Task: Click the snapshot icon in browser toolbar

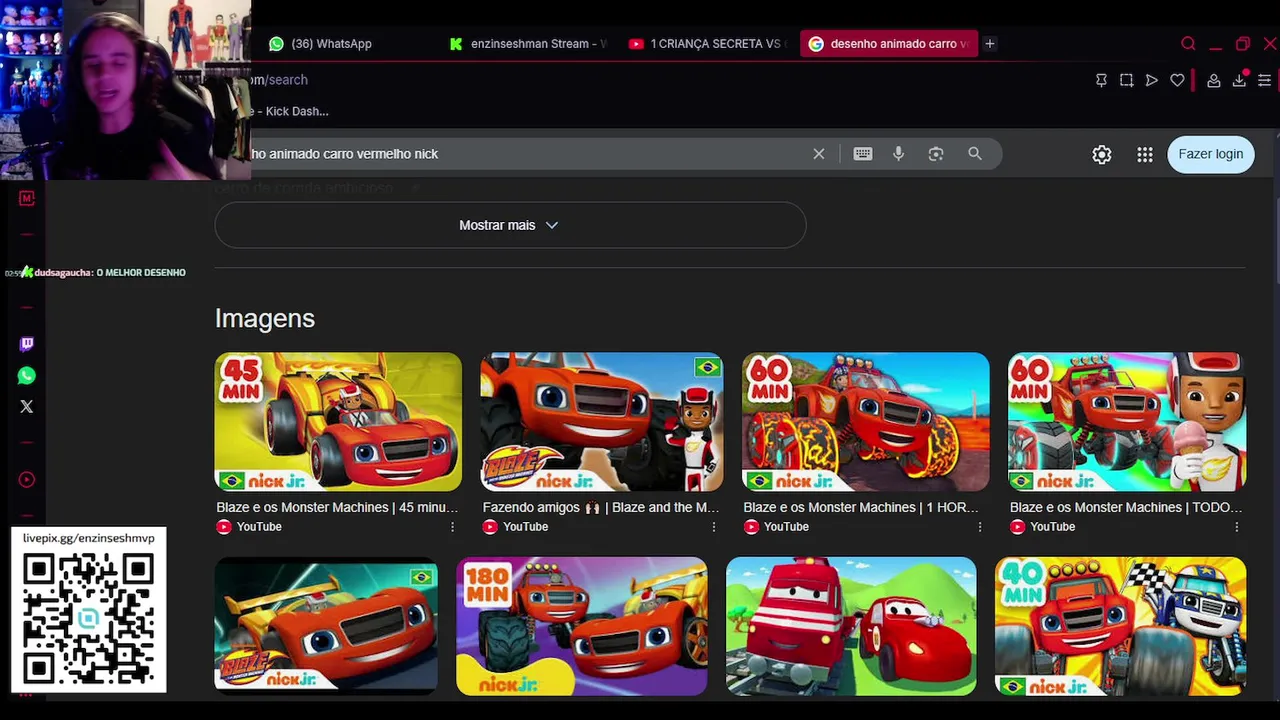Action: 1126,80
